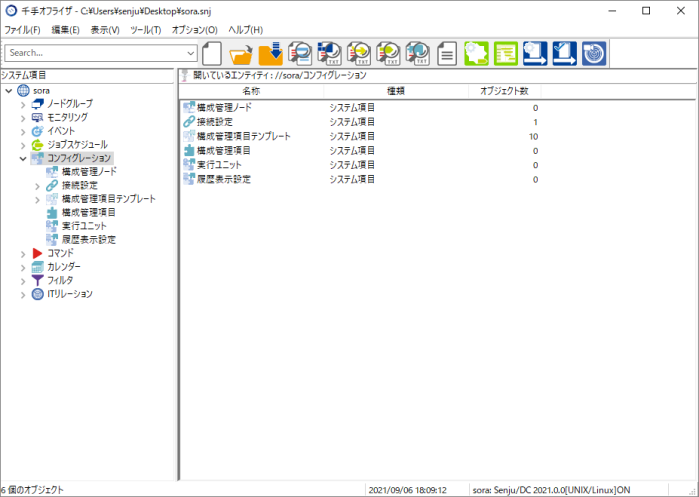
Task: Open the ツール(T) menu
Action: click(x=146, y=30)
